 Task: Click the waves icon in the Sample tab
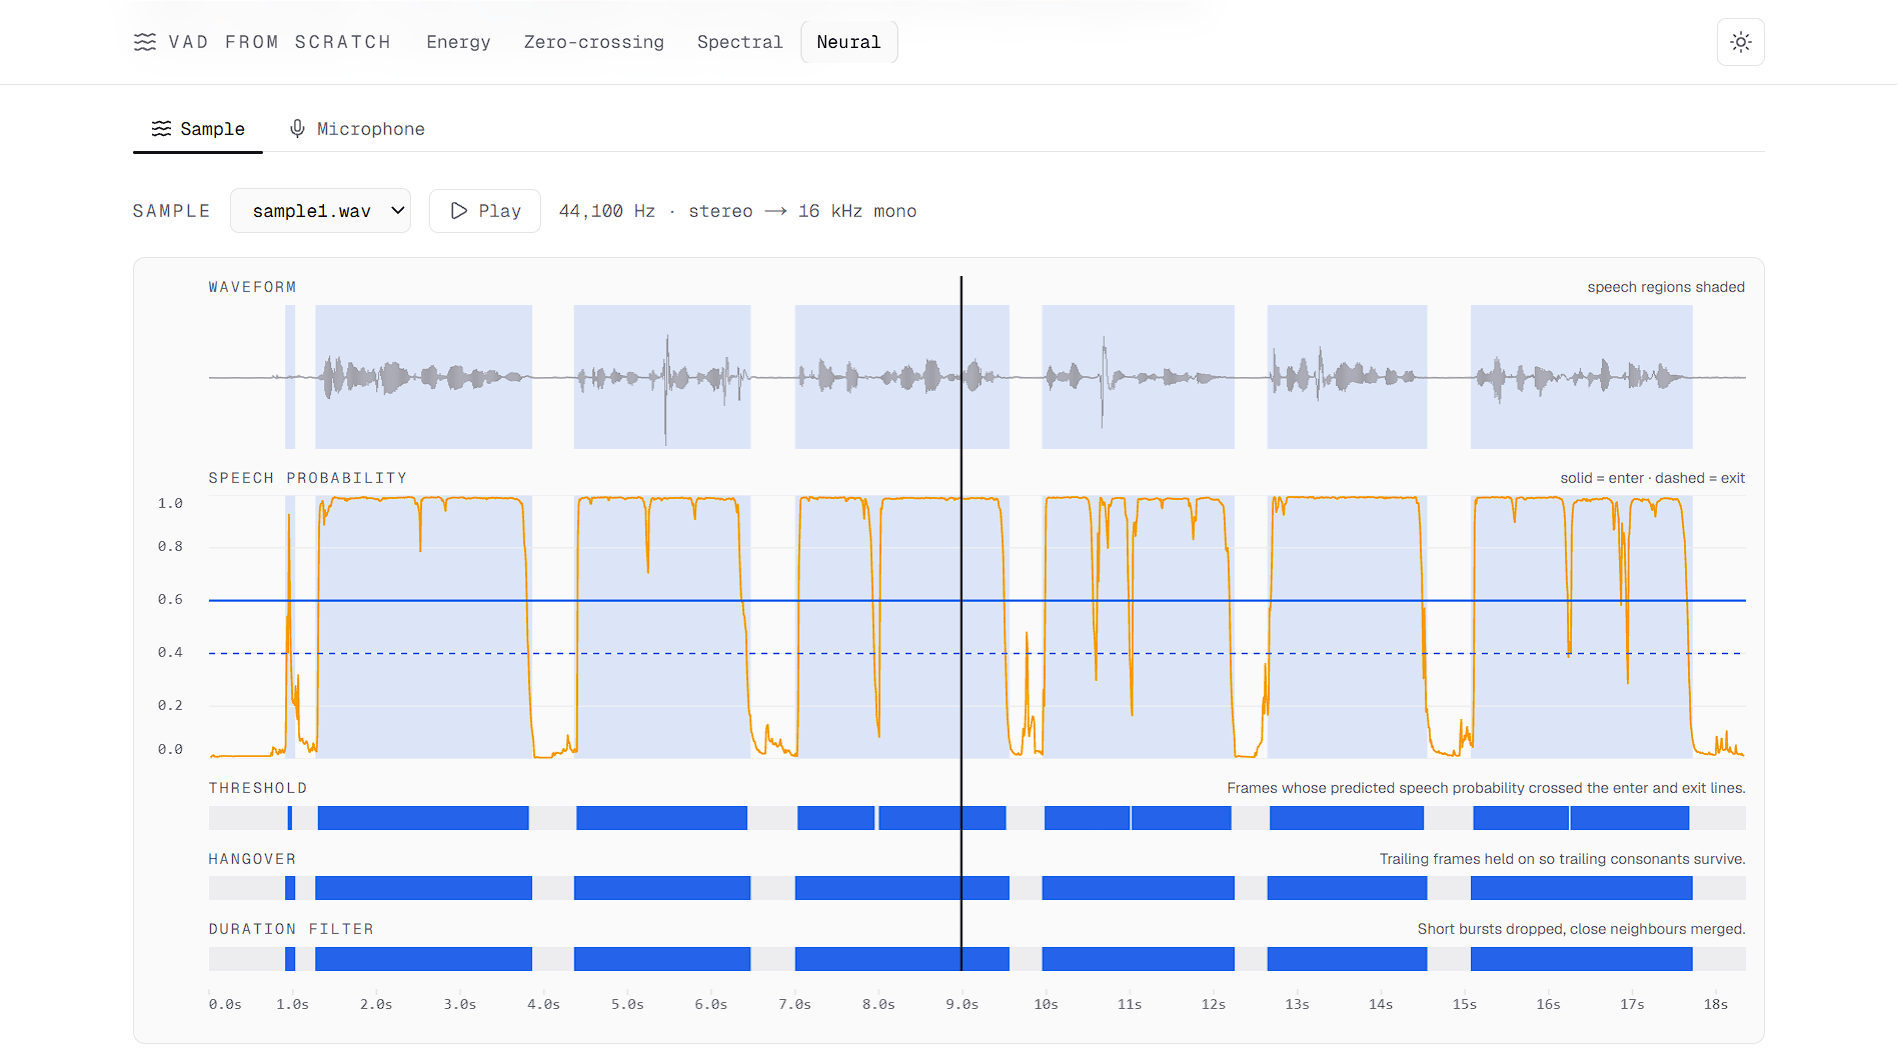[x=161, y=129]
